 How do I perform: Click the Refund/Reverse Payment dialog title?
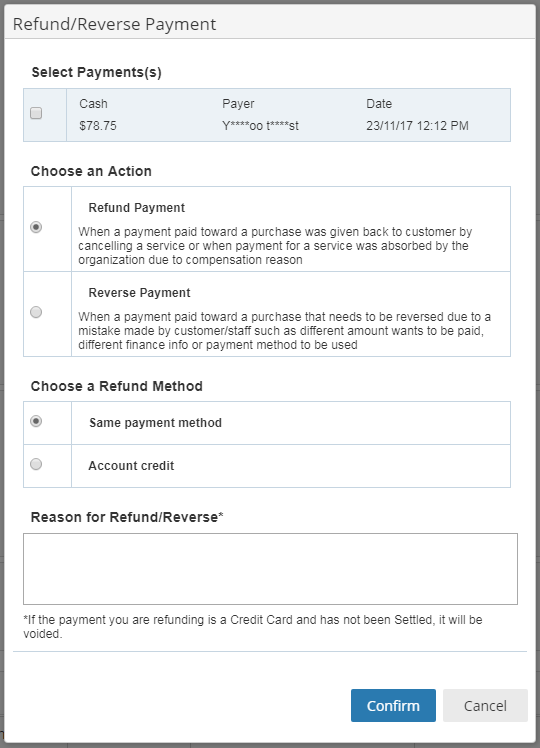point(114,24)
